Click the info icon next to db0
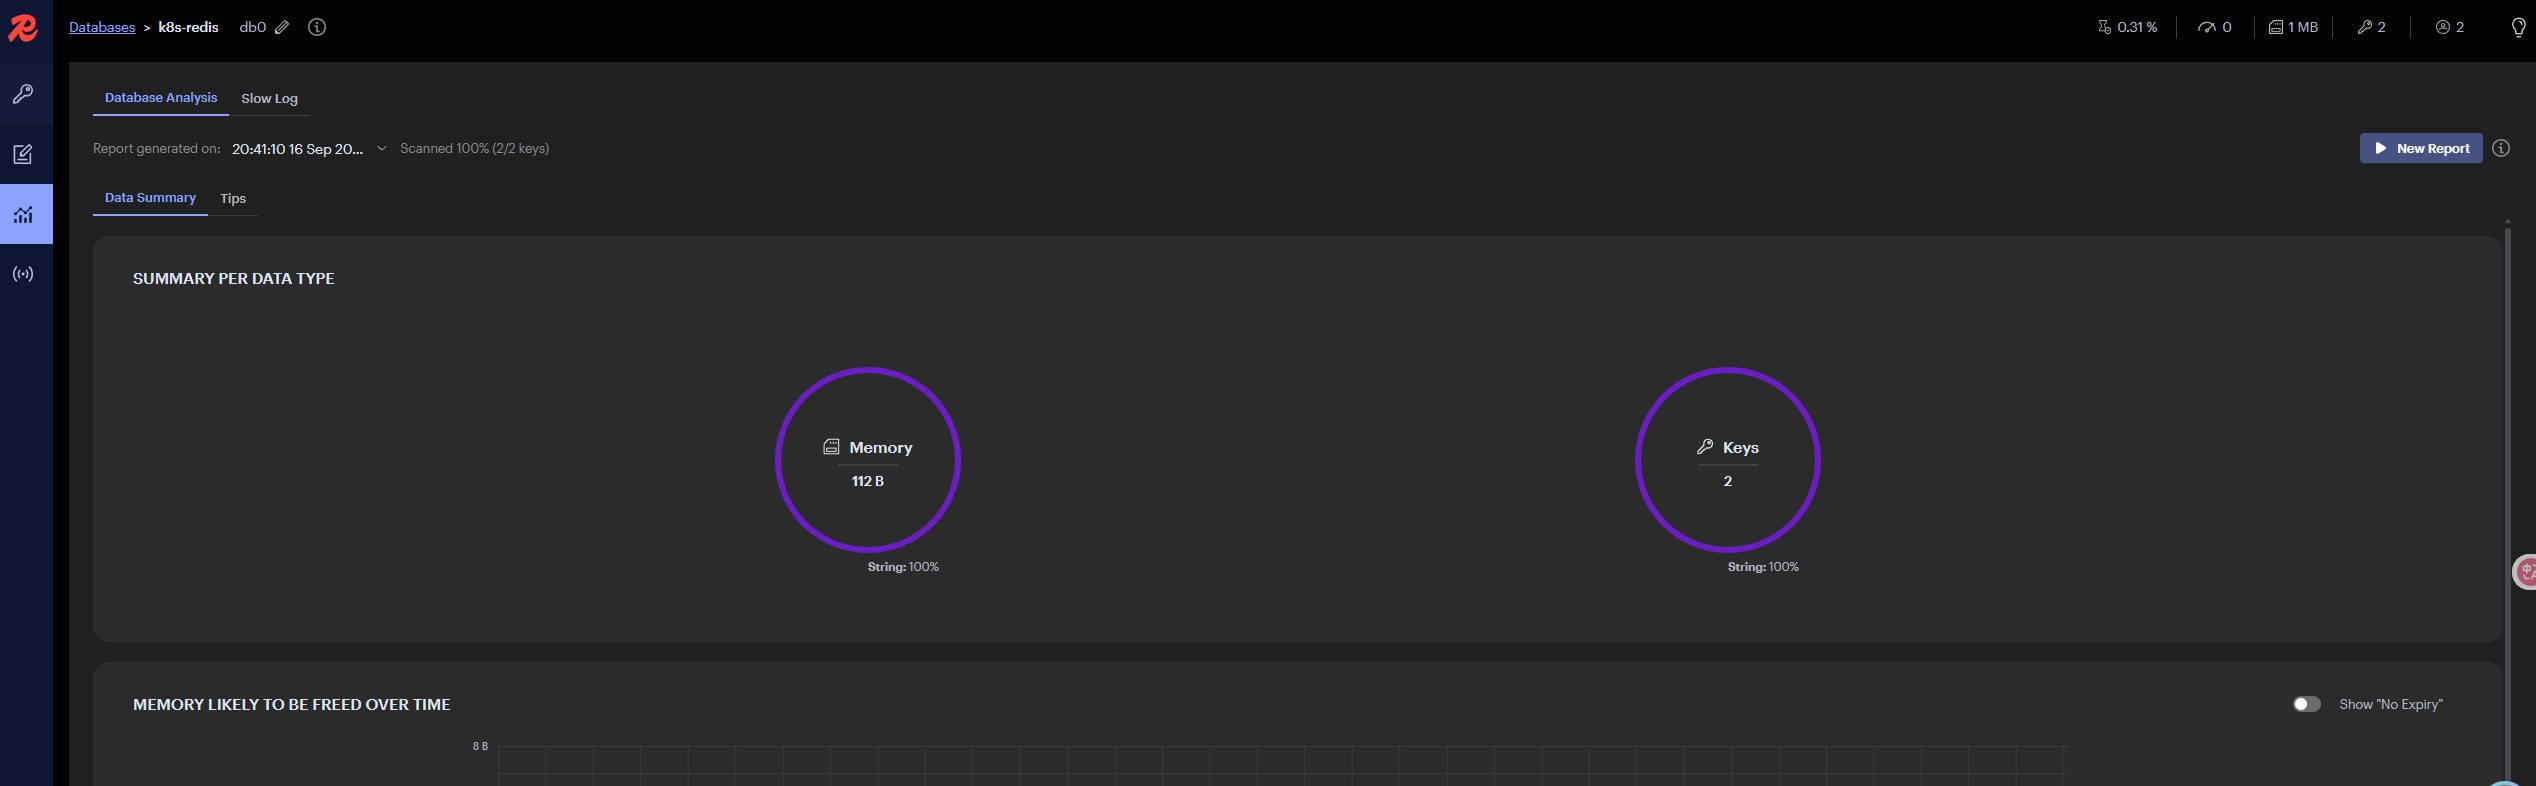Image resolution: width=2536 pixels, height=786 pixels. (x=317, y=28)
